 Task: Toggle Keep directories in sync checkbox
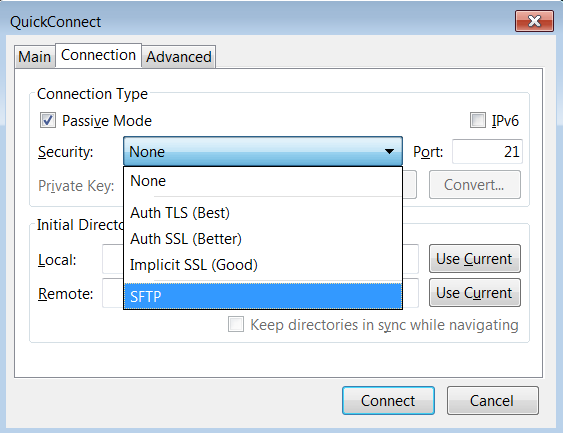[x=236, y=324]
